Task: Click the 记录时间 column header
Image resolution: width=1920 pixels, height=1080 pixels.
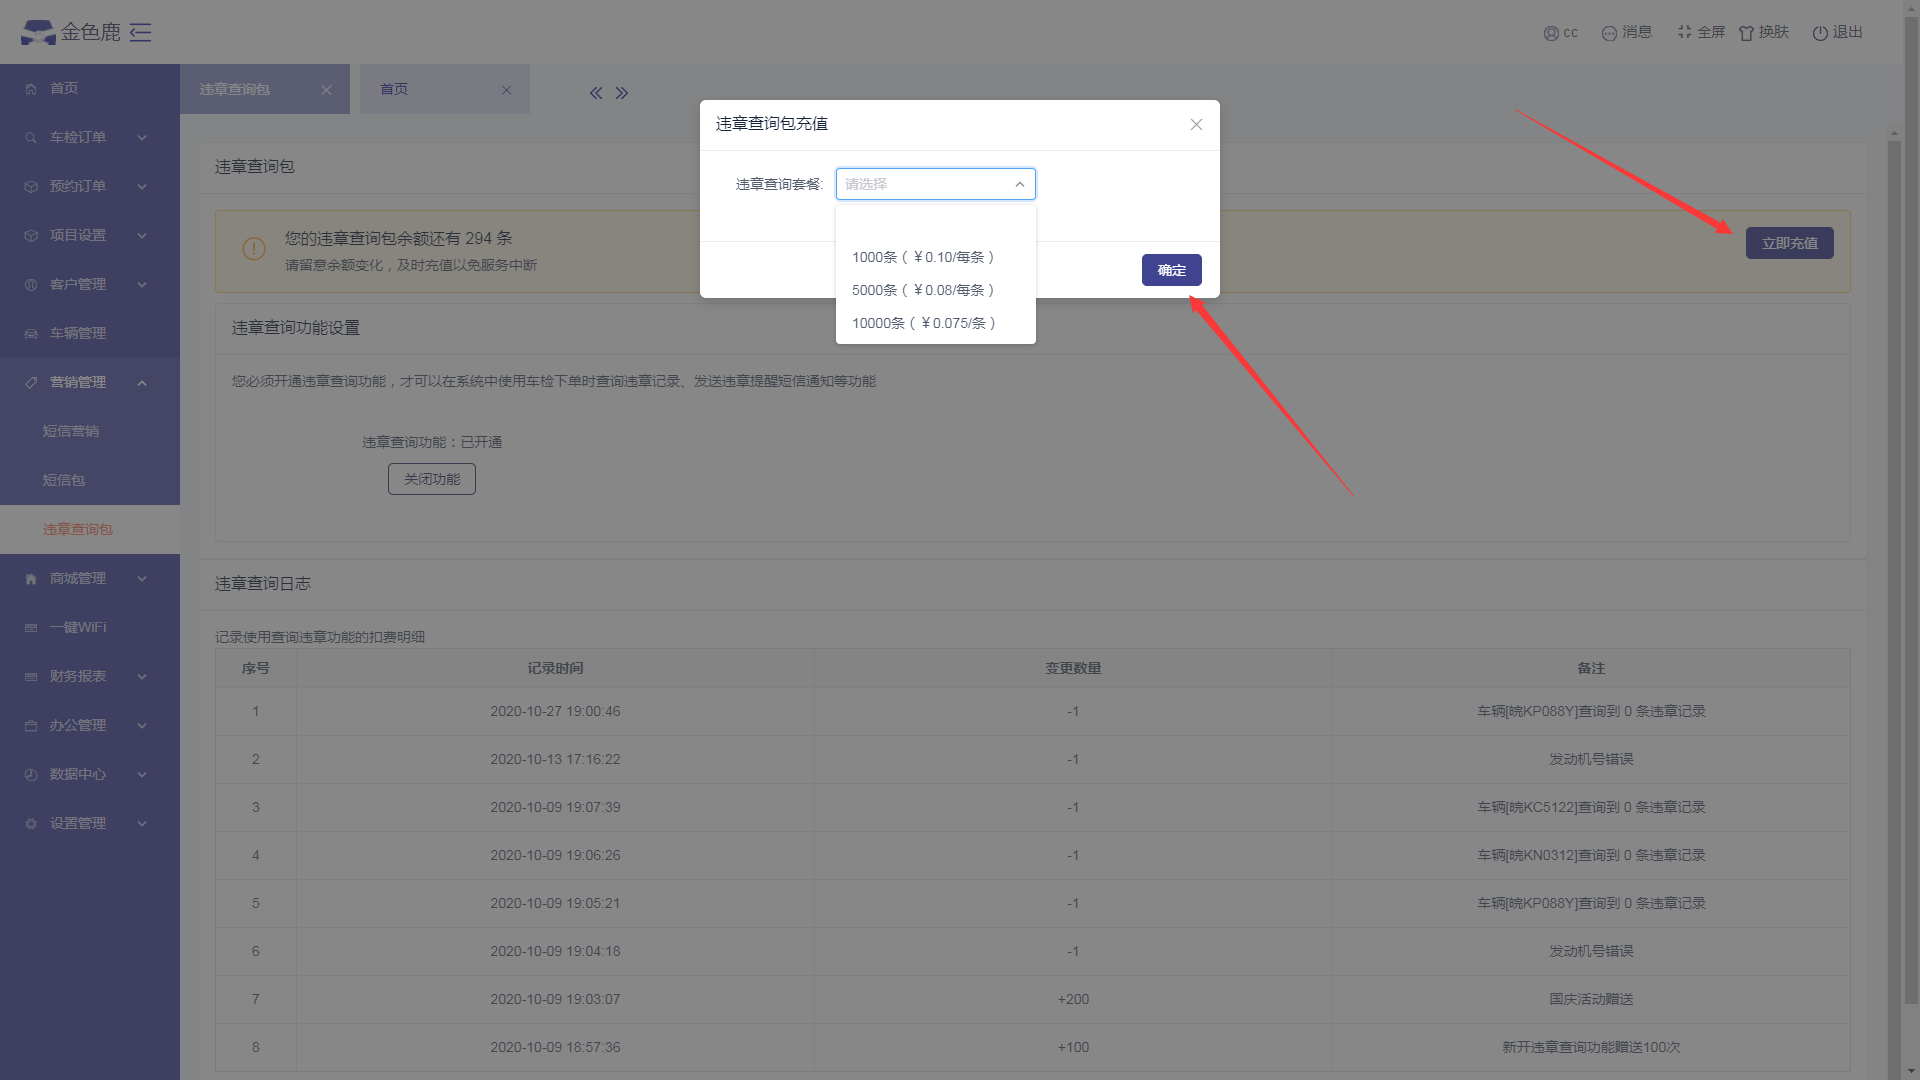Action: (x=555, y=668)
